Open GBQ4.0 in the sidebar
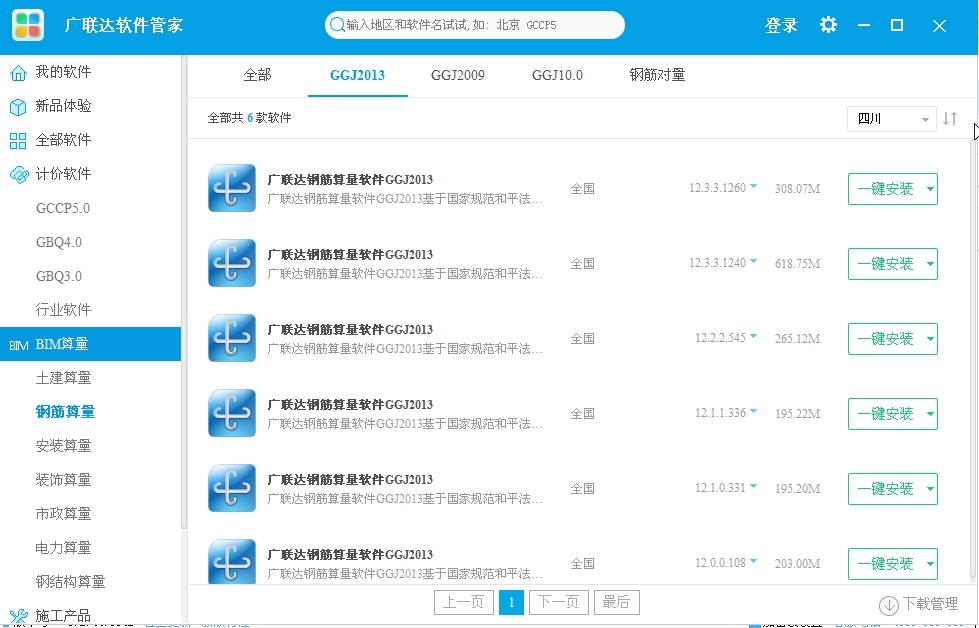 pyautogui.click(x=59, y=242)
